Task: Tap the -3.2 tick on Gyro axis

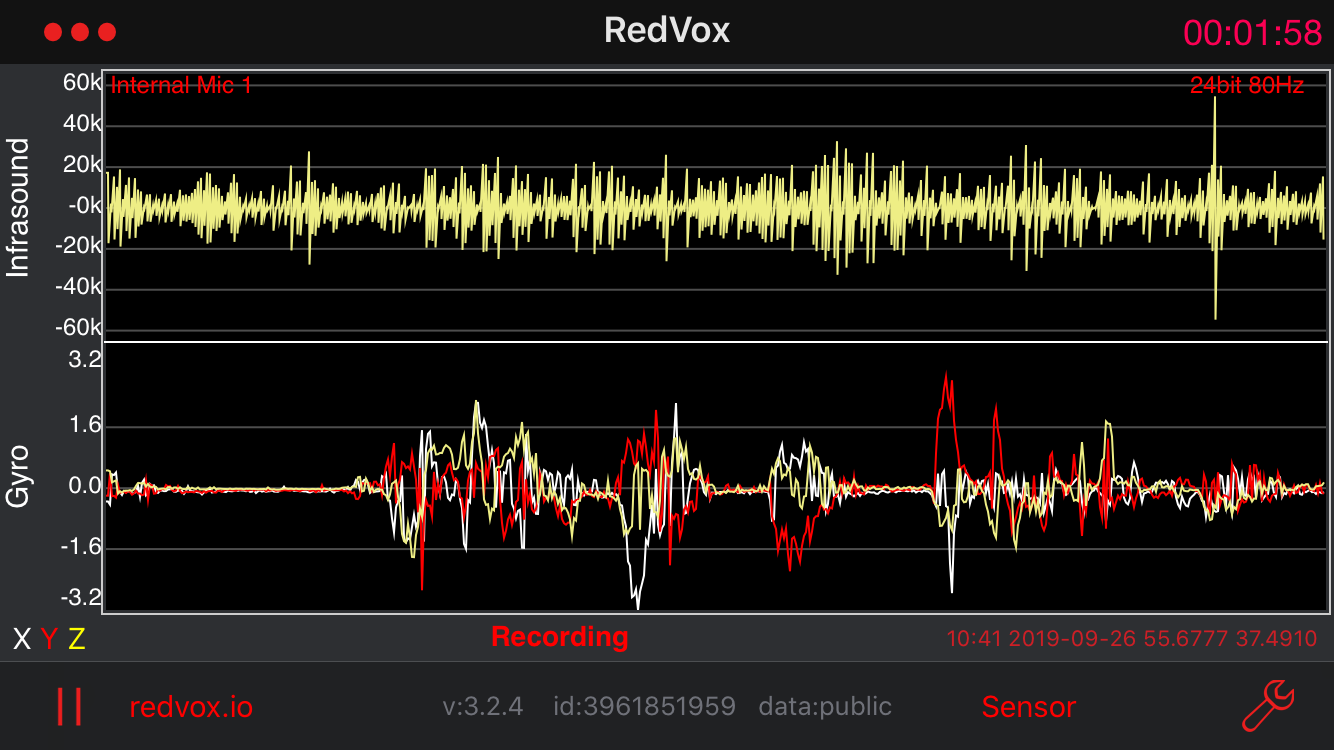Action: point(79,597)
